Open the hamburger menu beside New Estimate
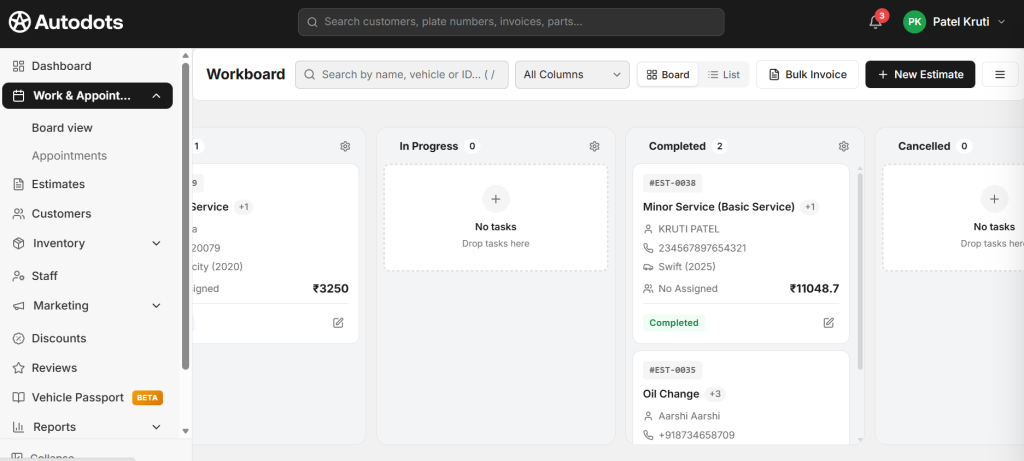Image resolution: width=1024 pixels, height=461 pixels. [999, 75]
